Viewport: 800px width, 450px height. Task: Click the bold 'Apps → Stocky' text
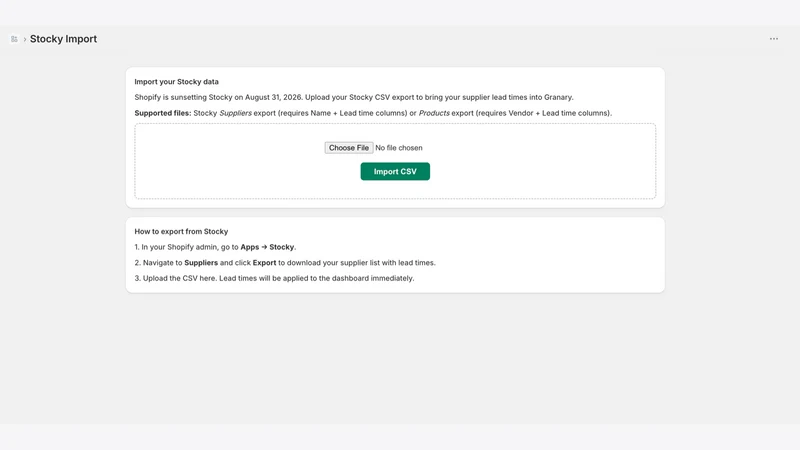(267, 247)
